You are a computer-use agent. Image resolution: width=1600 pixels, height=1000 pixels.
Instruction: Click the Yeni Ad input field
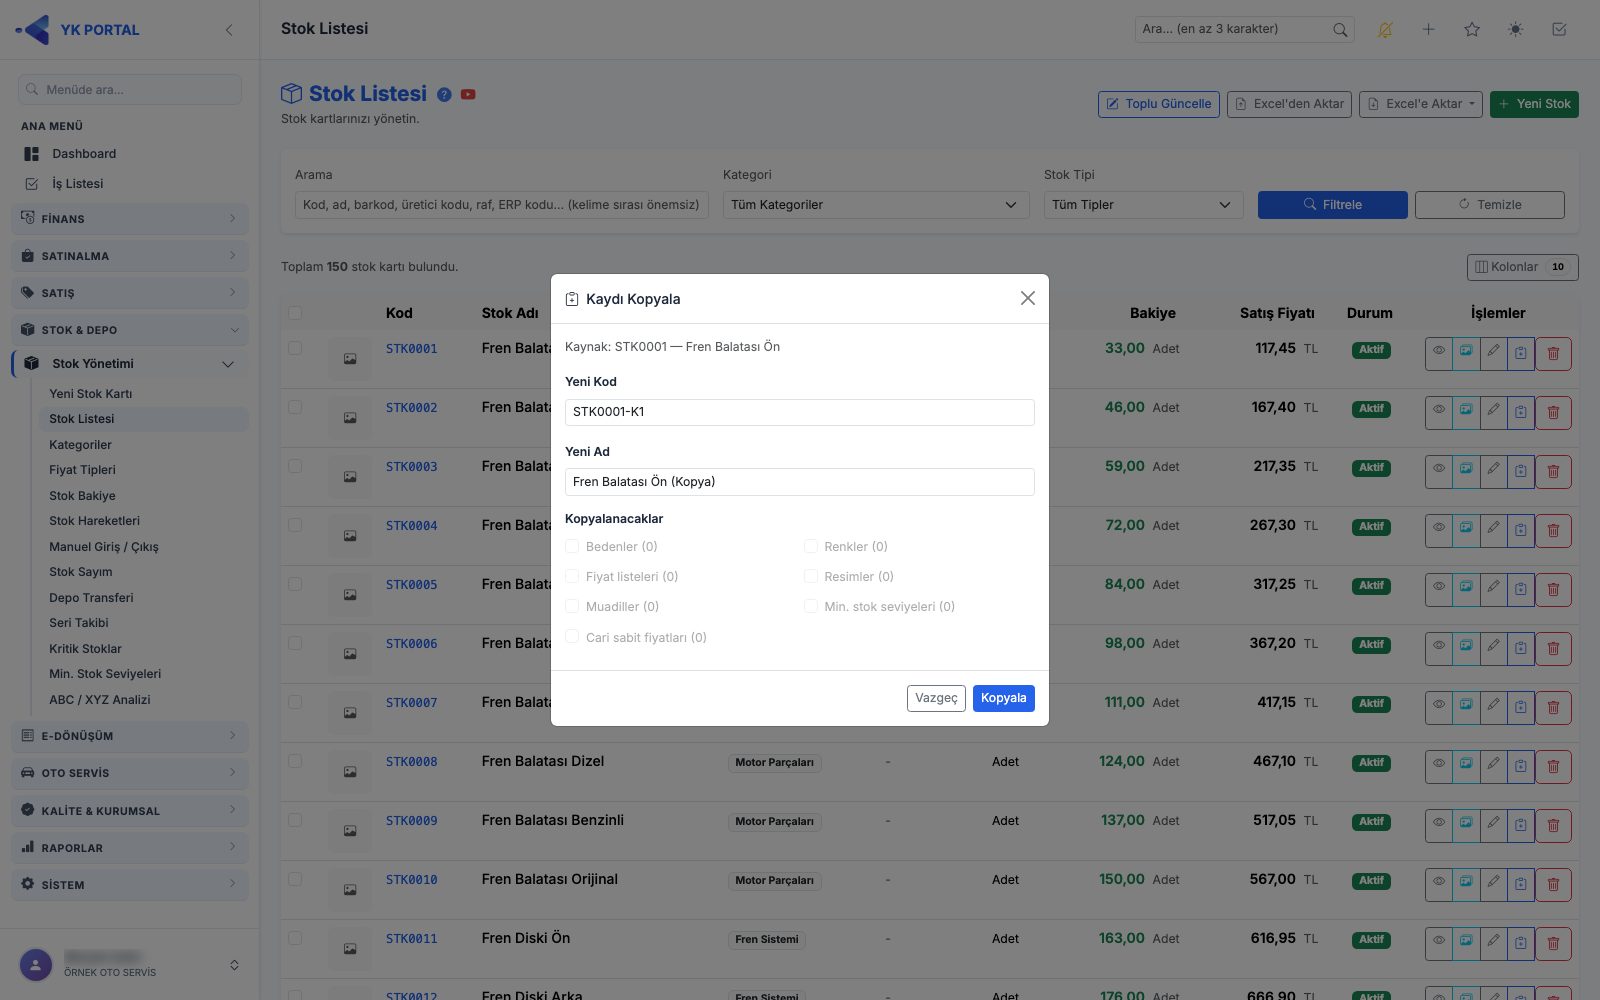pos(799,482)
